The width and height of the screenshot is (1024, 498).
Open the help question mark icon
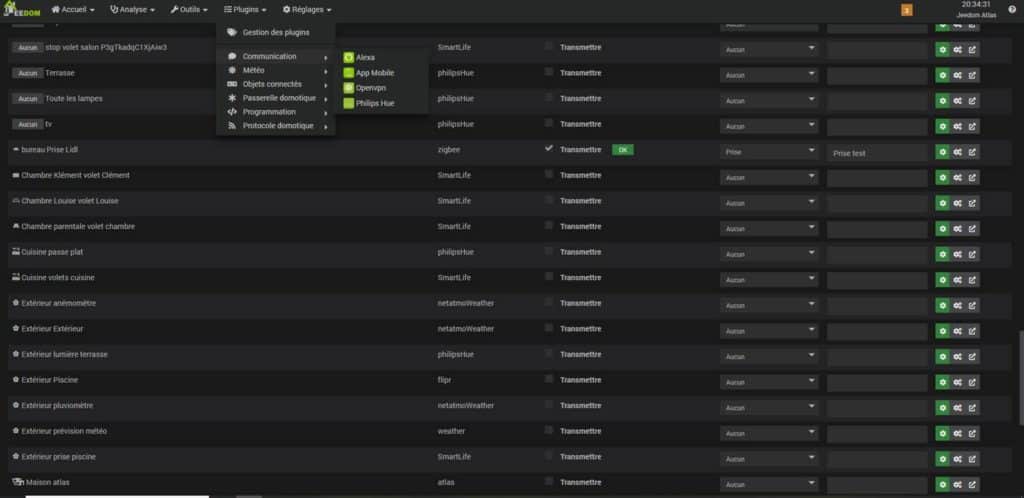1012,9
